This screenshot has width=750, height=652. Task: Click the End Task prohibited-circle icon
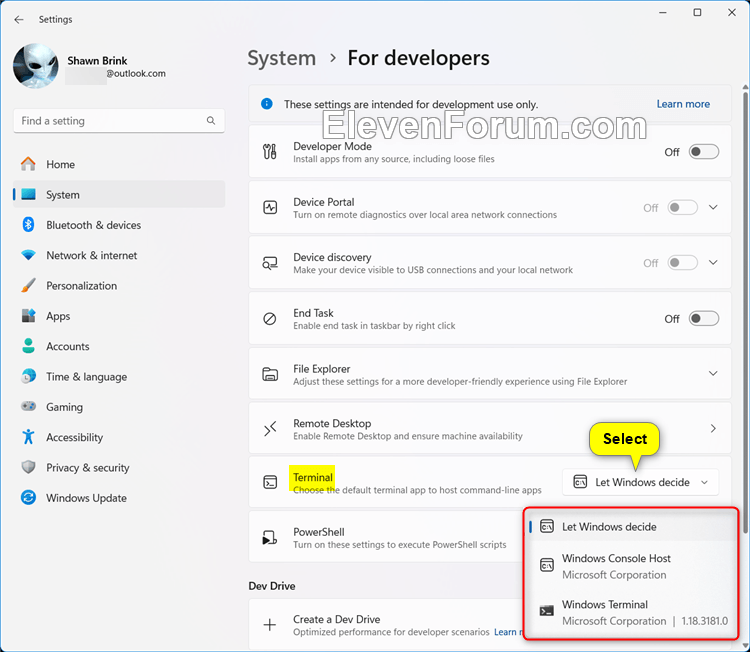270,319
